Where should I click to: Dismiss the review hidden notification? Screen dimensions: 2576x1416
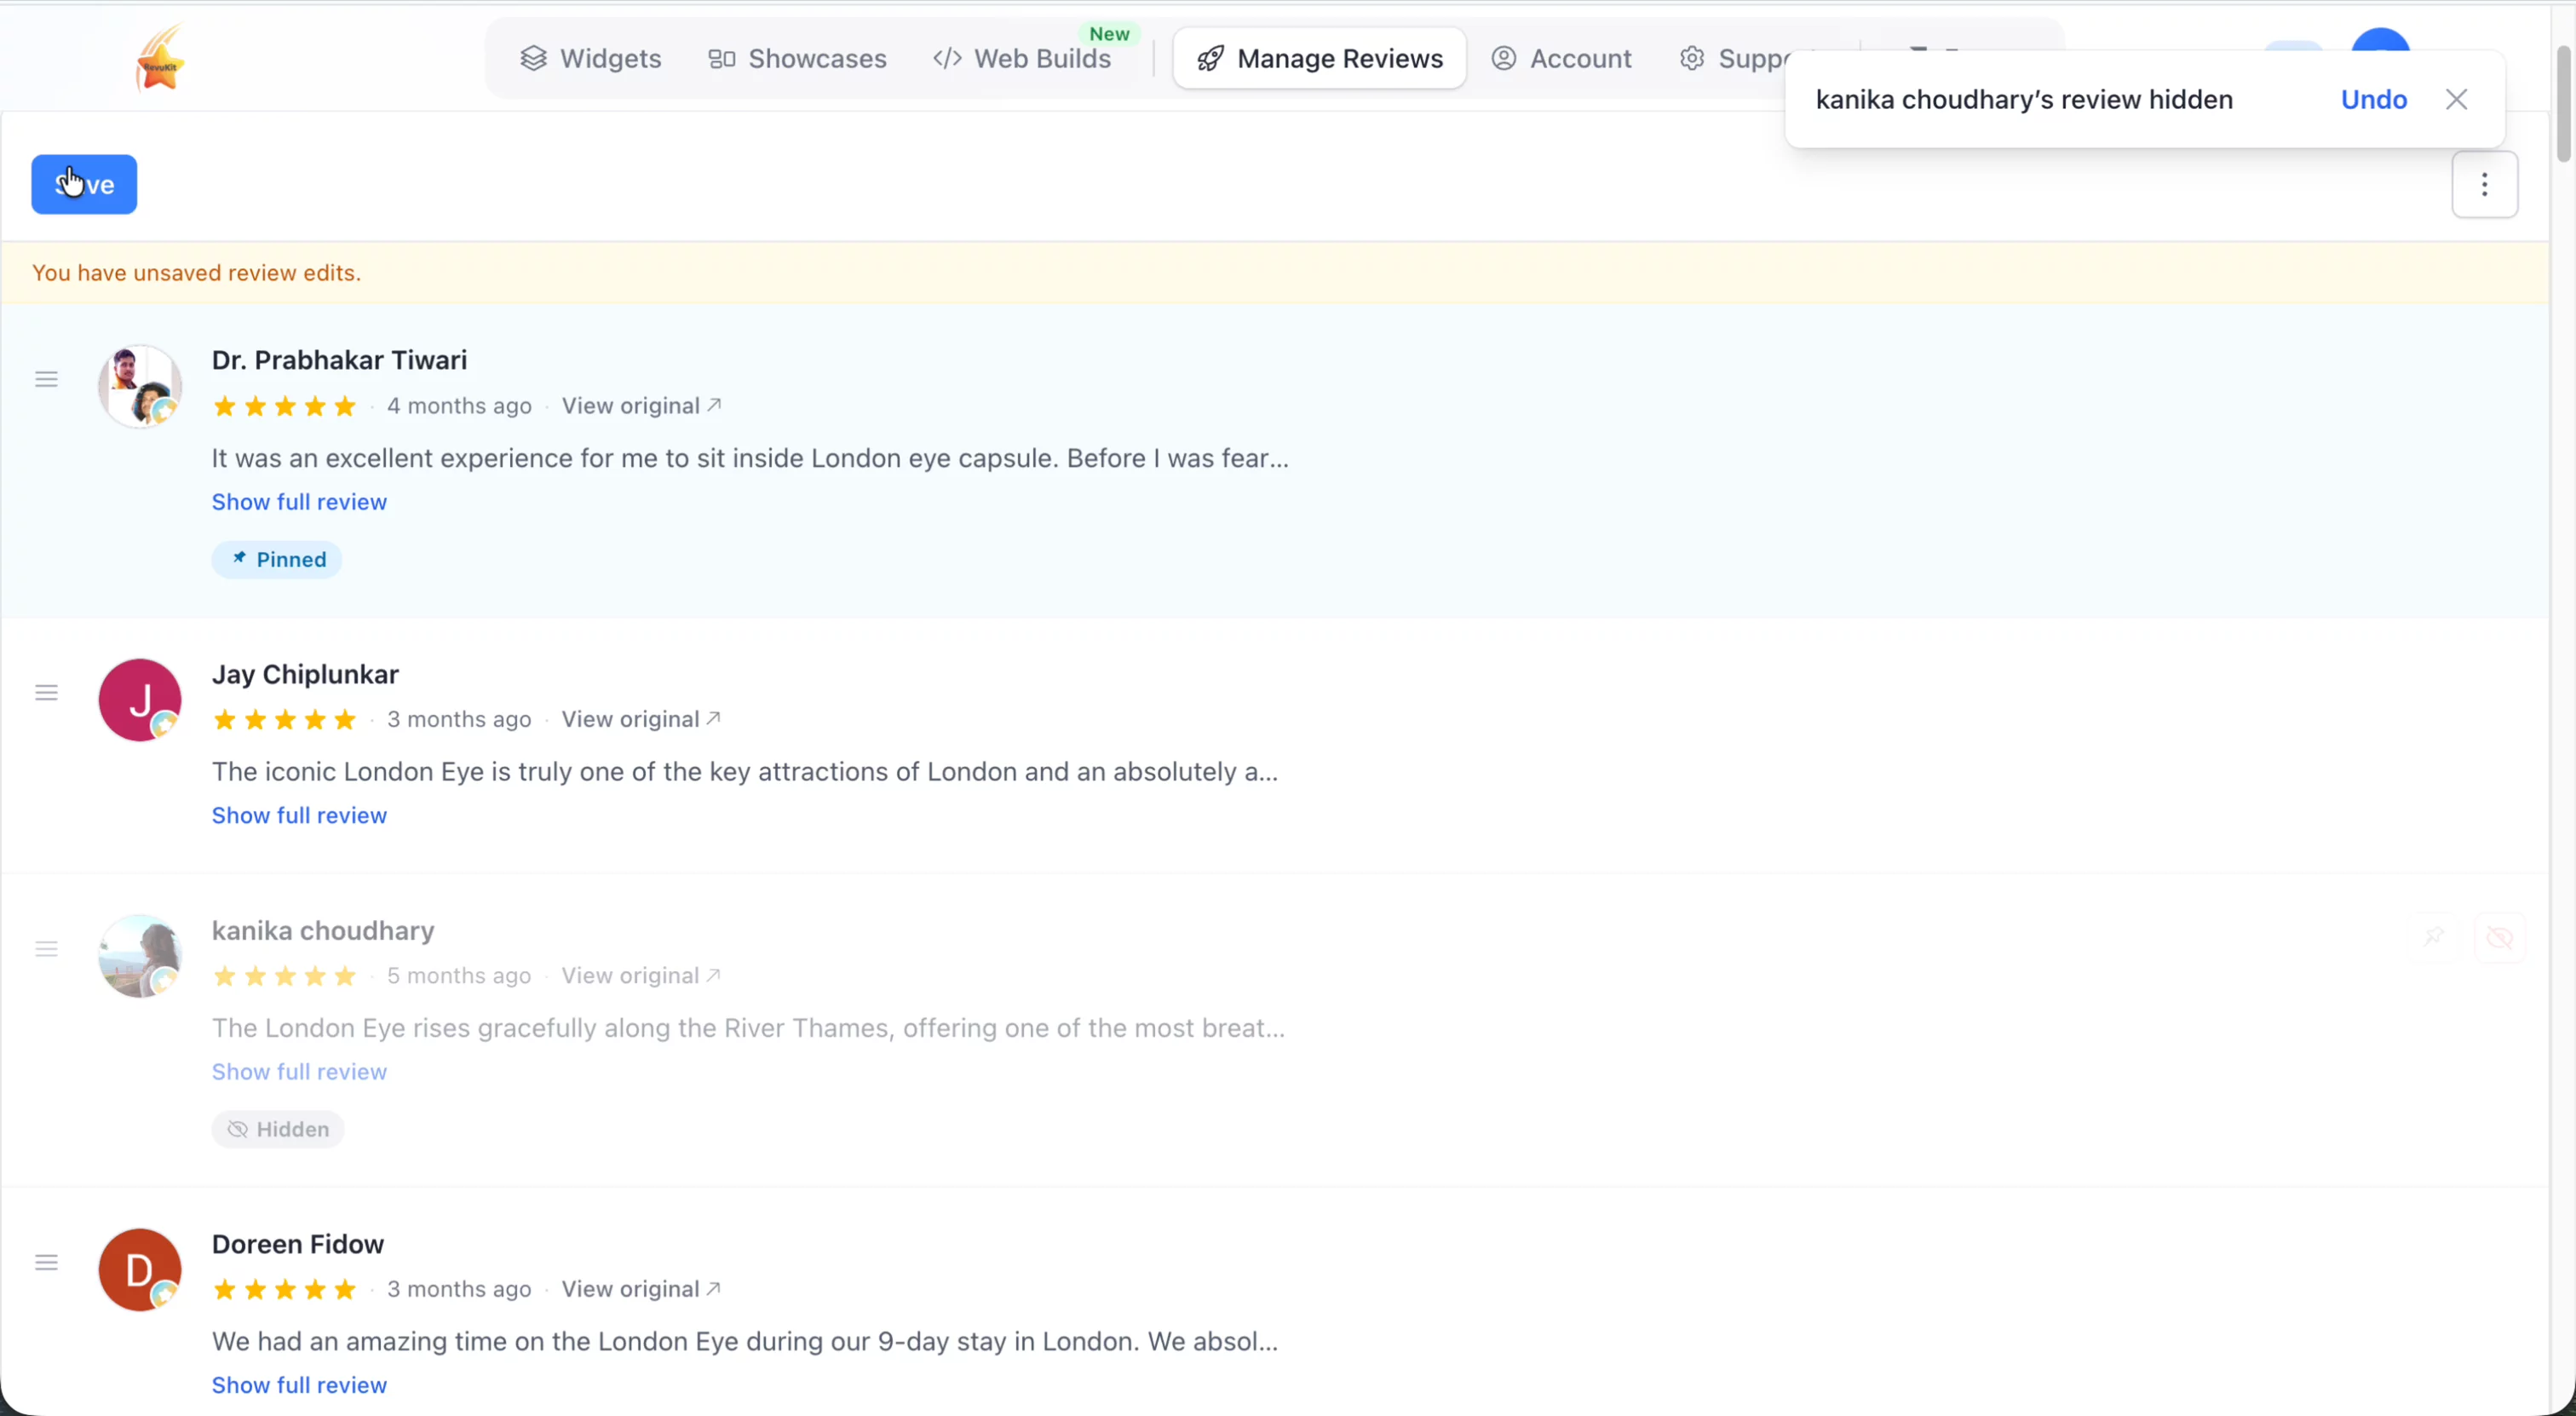coord(2457,99)
